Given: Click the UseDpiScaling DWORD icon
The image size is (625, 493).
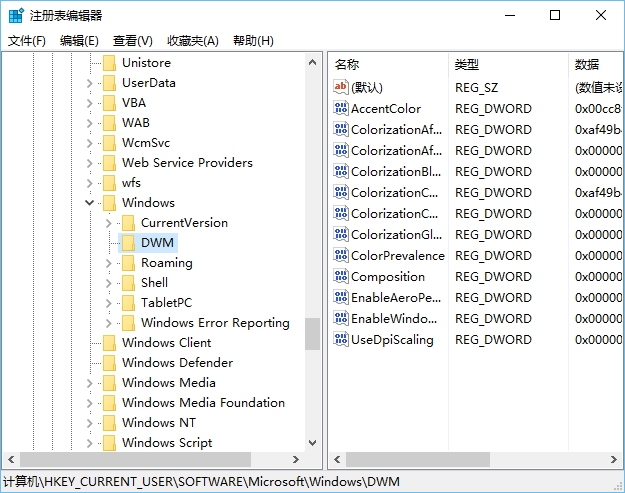Looking at the screenshot, I should pos(341,339).
